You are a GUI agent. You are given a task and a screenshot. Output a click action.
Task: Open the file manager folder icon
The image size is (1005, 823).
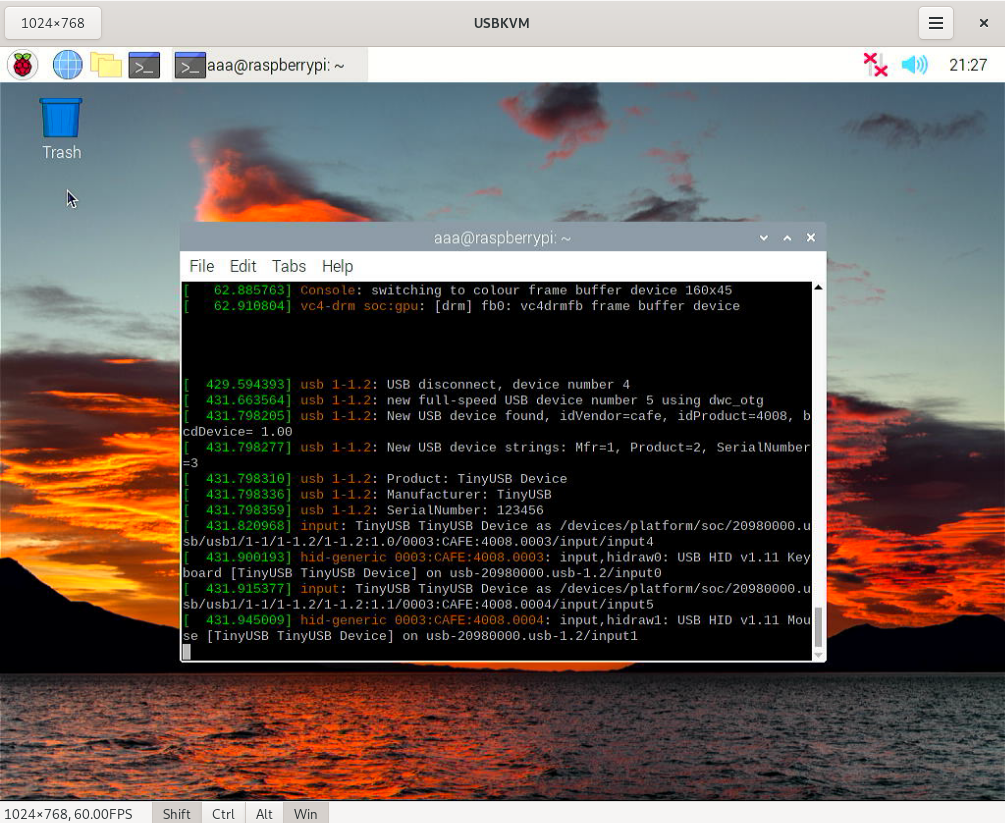pyautogui.click(x=106, y=65)
